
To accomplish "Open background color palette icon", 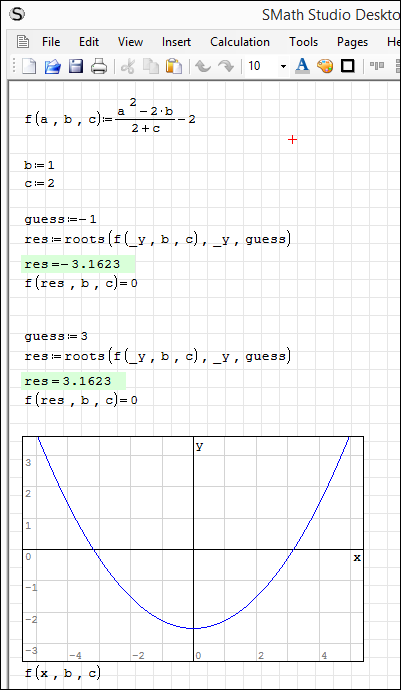I will [x=325, y=66].
